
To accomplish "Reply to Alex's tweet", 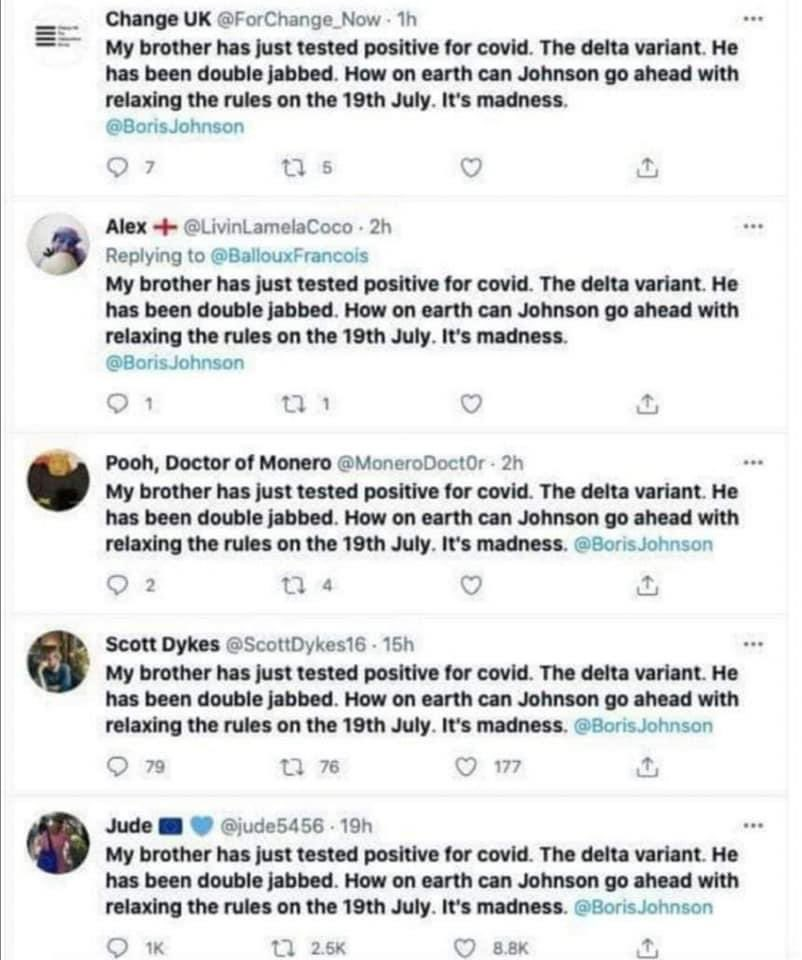I will pos(116,403).
